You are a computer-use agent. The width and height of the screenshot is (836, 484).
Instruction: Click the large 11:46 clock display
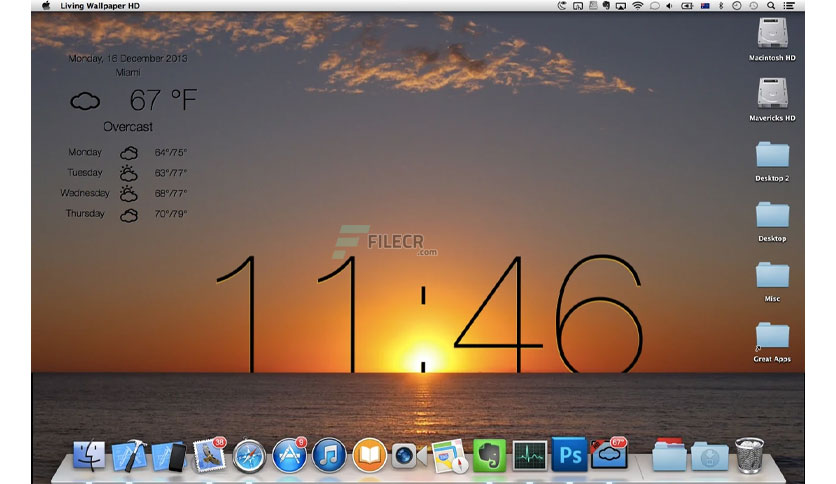click(x=429, y=313)
